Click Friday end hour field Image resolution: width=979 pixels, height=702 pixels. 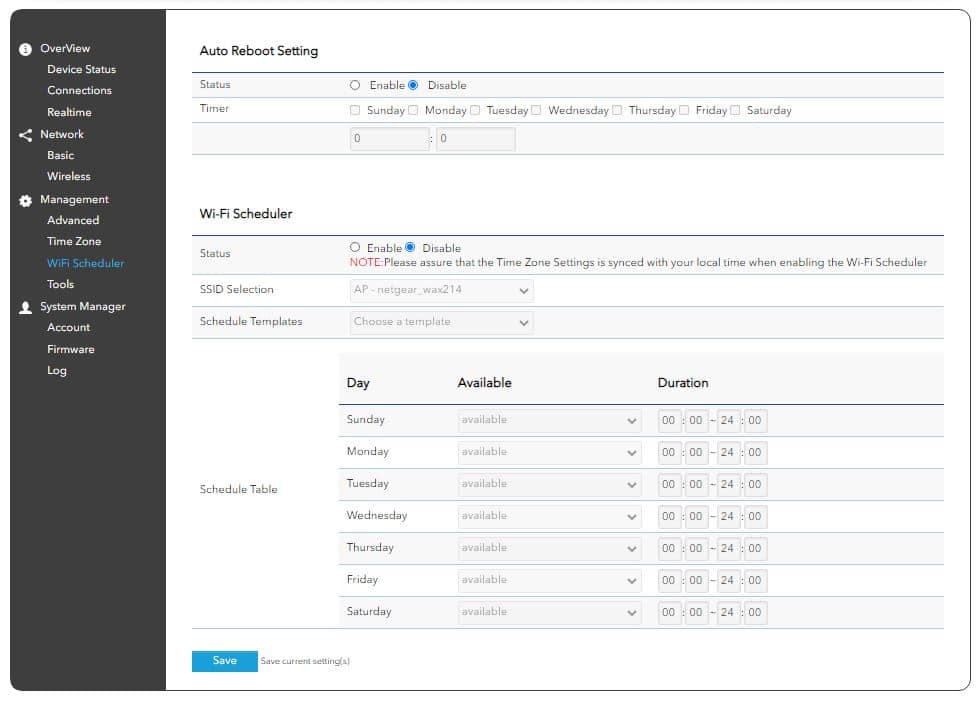pos(727,581)
